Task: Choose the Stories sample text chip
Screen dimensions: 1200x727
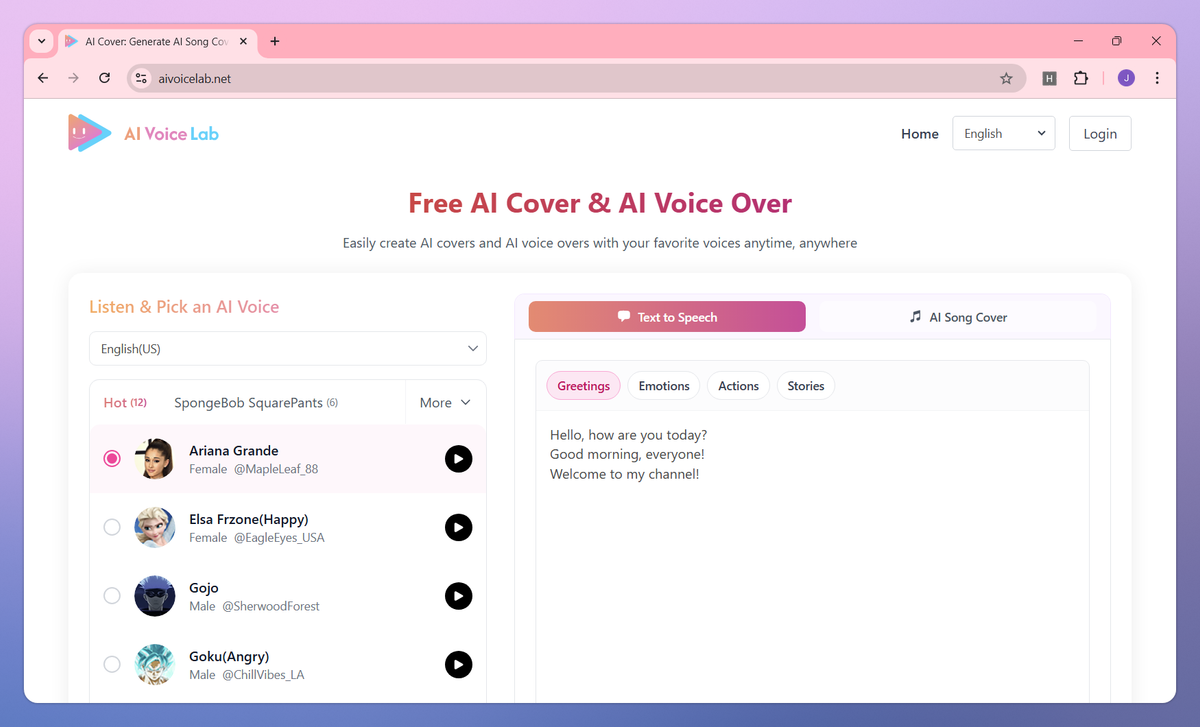Action: click(x=806, y=386)
